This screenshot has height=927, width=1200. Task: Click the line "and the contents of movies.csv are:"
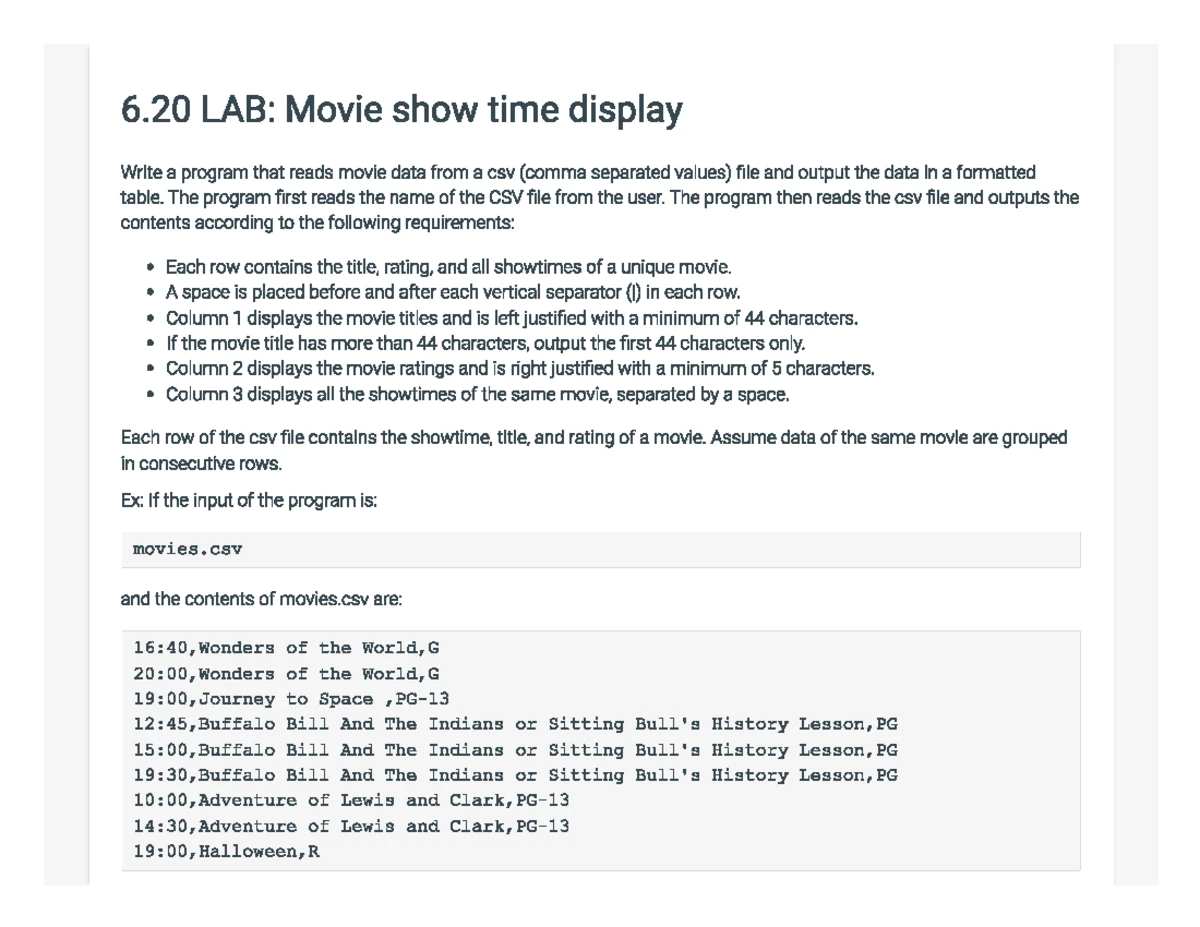261,599
